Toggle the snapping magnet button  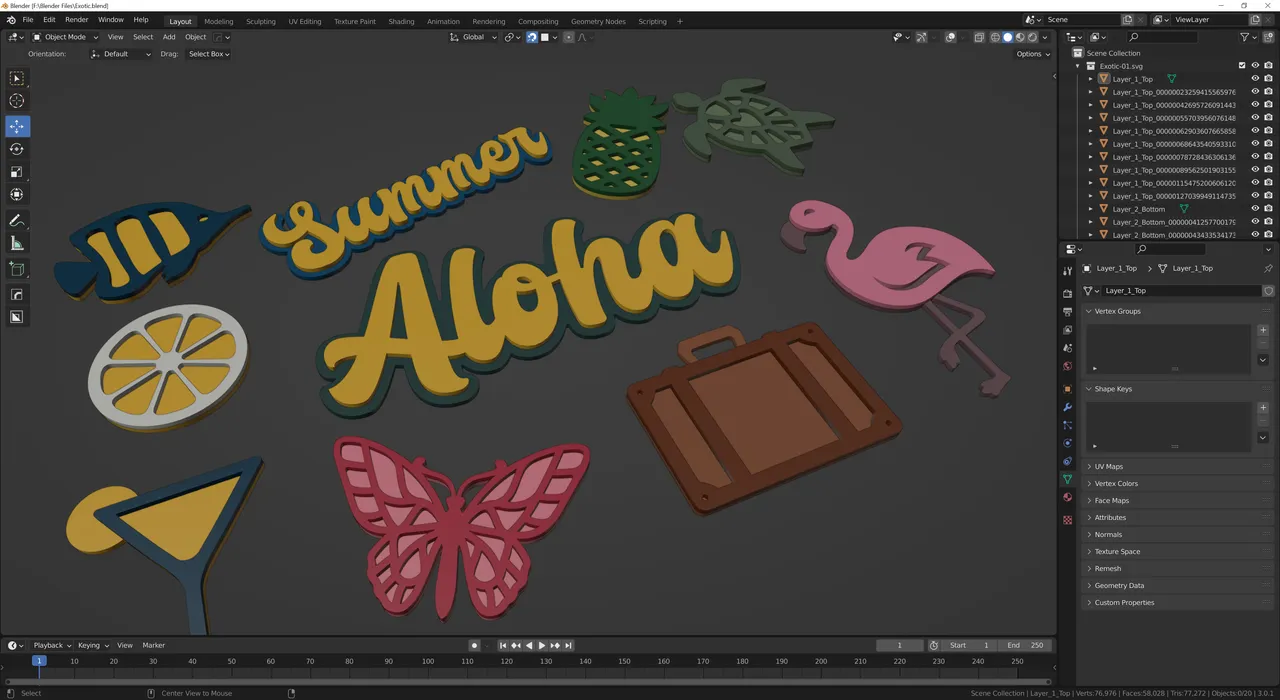point(531,37)
